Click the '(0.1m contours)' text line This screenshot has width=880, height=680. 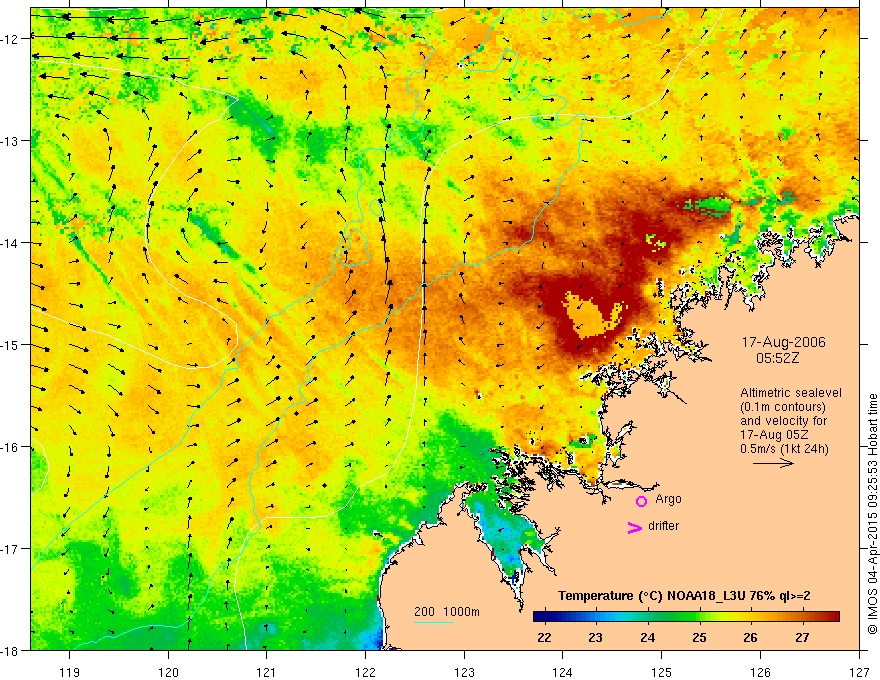[783, 407]
